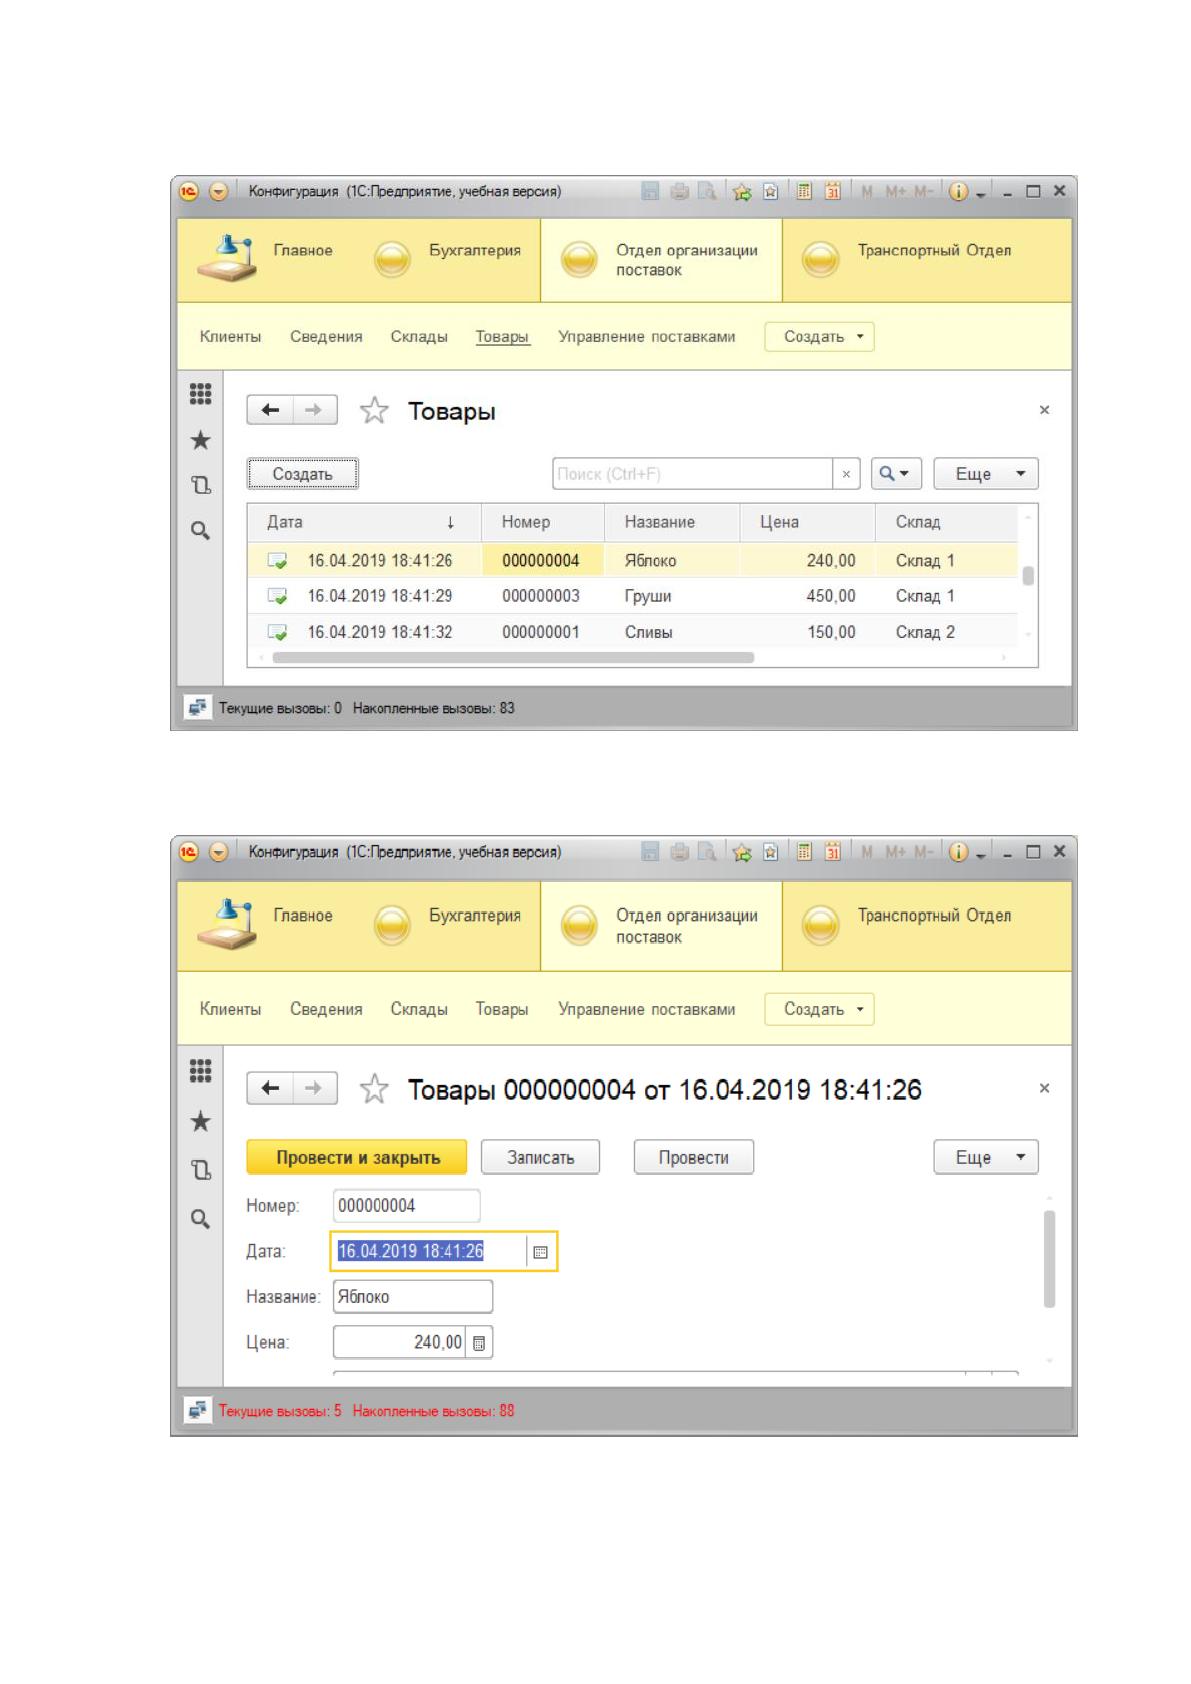Expand the search magnifier dropdown beside search box
The width and height of the screenshot is (1191, 1684).
coord(895,474)
